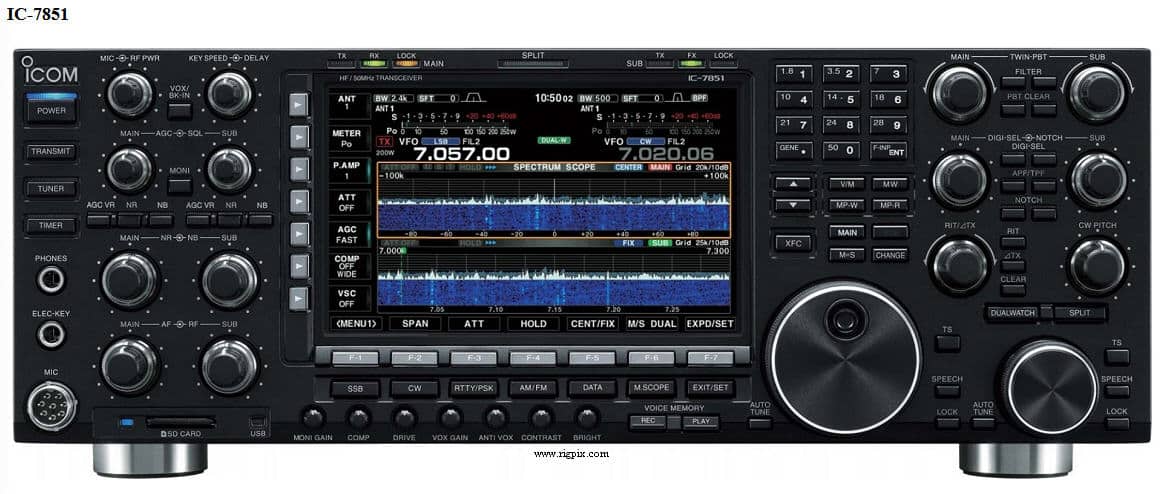This screenshot has height=494, width=1171.
Task: Tap HOLD on the spectrum scope menu
Action: 533,324
